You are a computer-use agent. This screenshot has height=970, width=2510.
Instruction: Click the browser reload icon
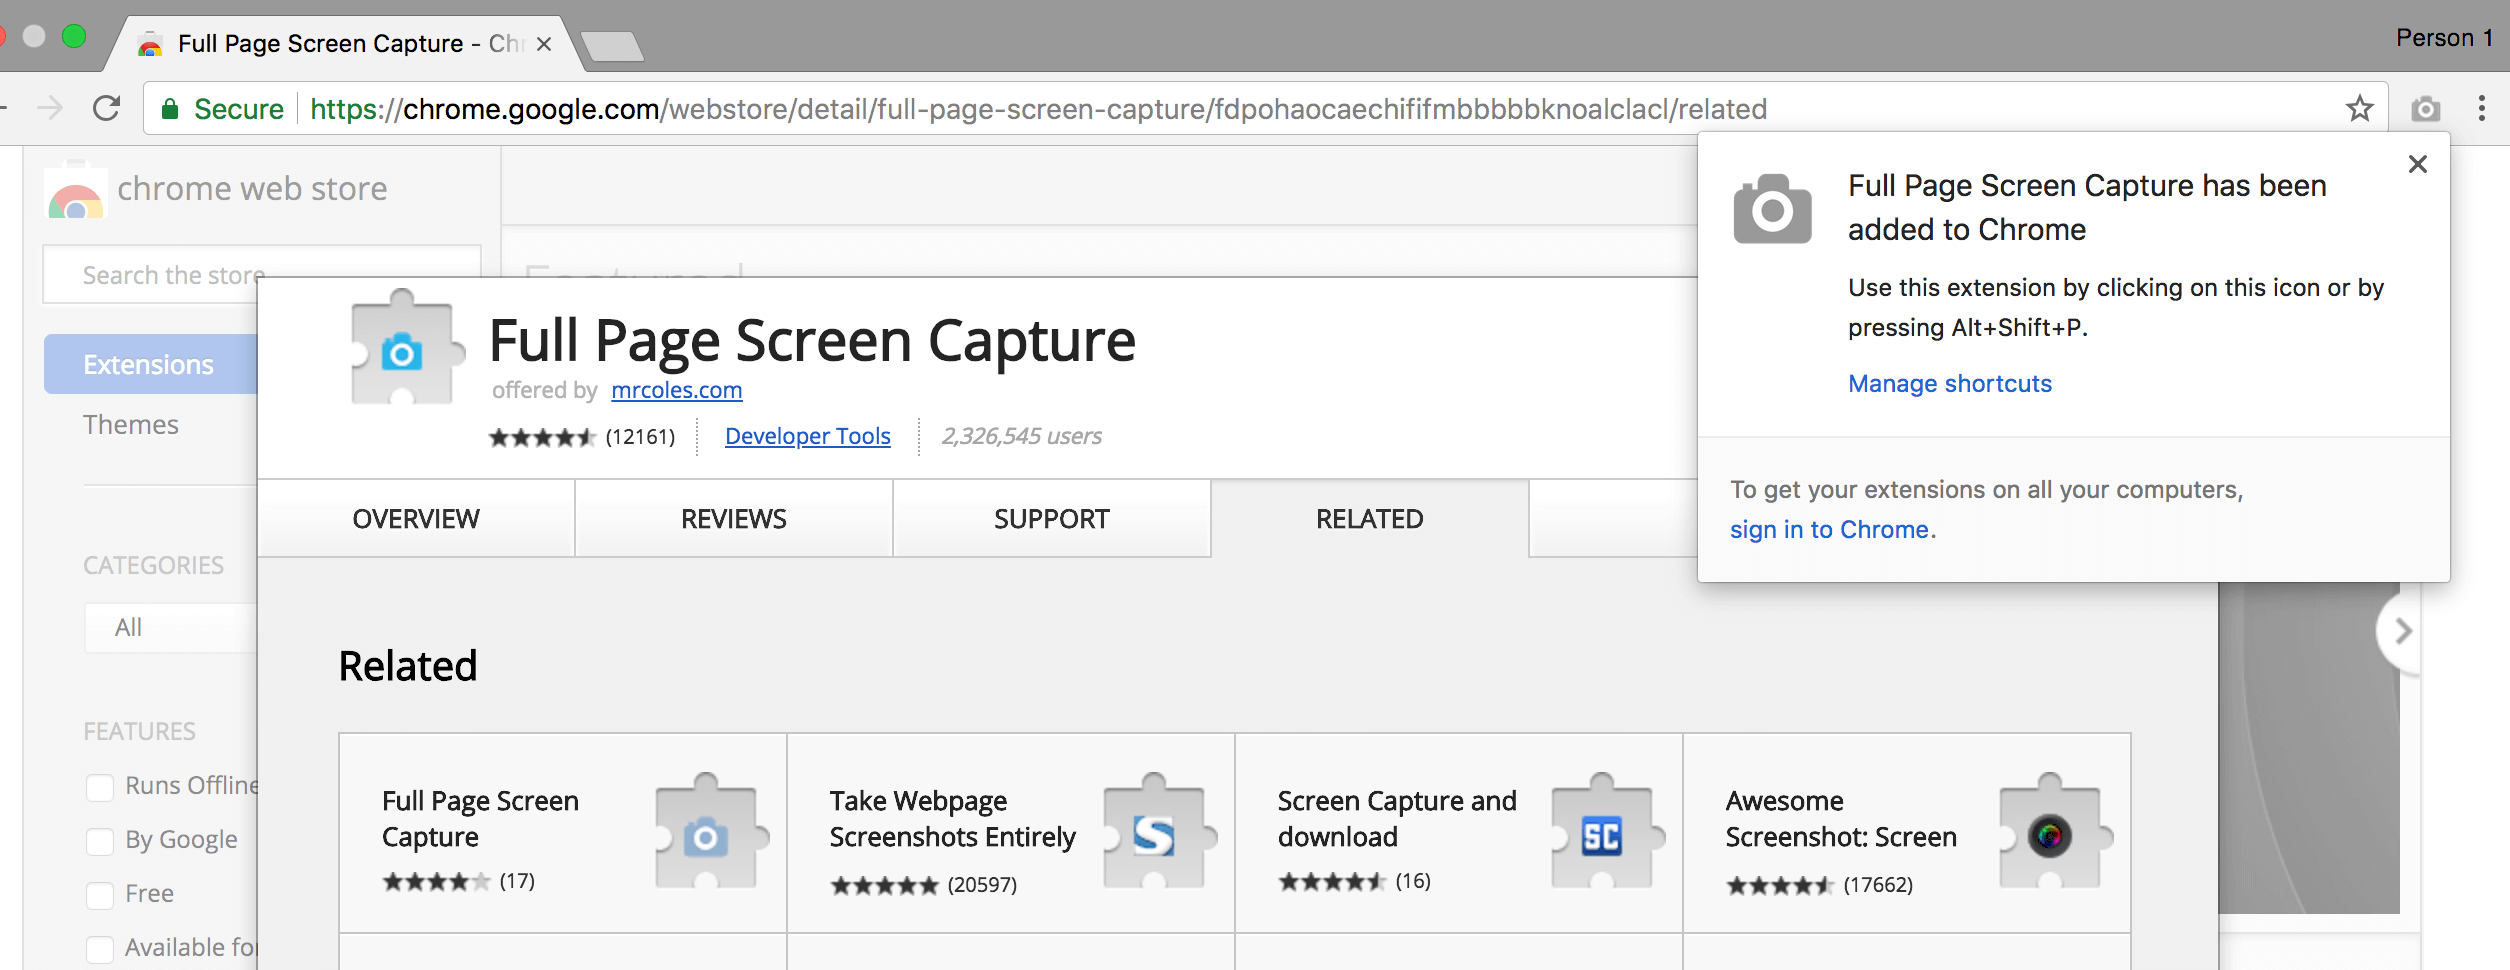[106, 108]
